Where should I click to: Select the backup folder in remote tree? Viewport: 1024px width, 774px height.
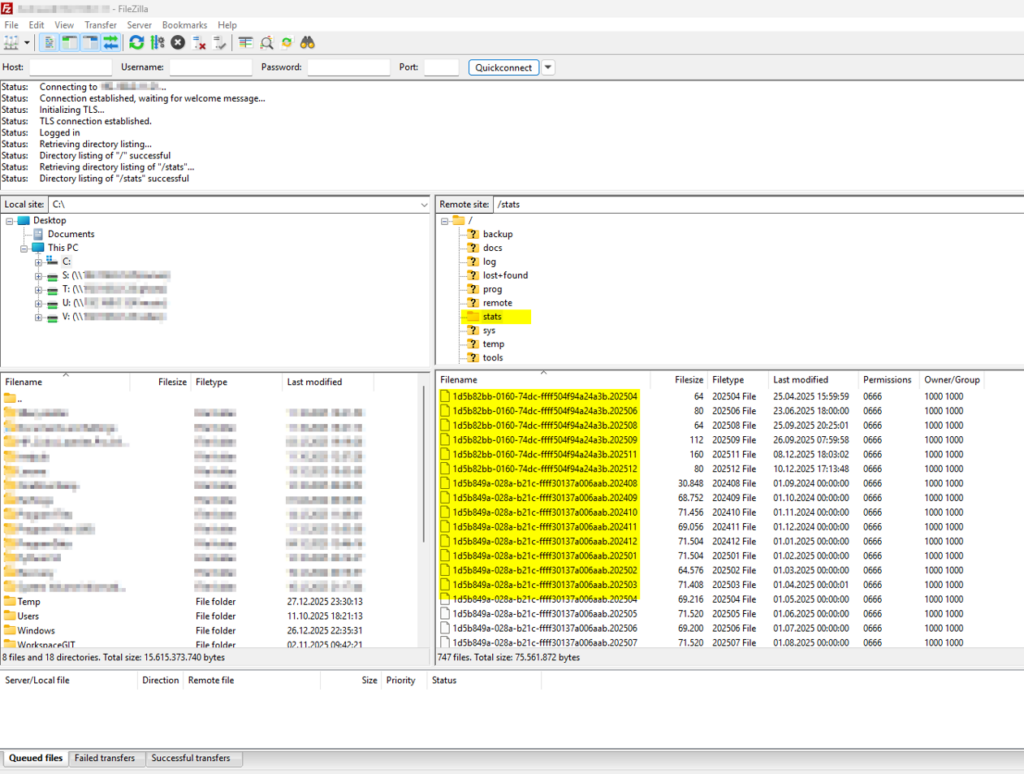497,234
